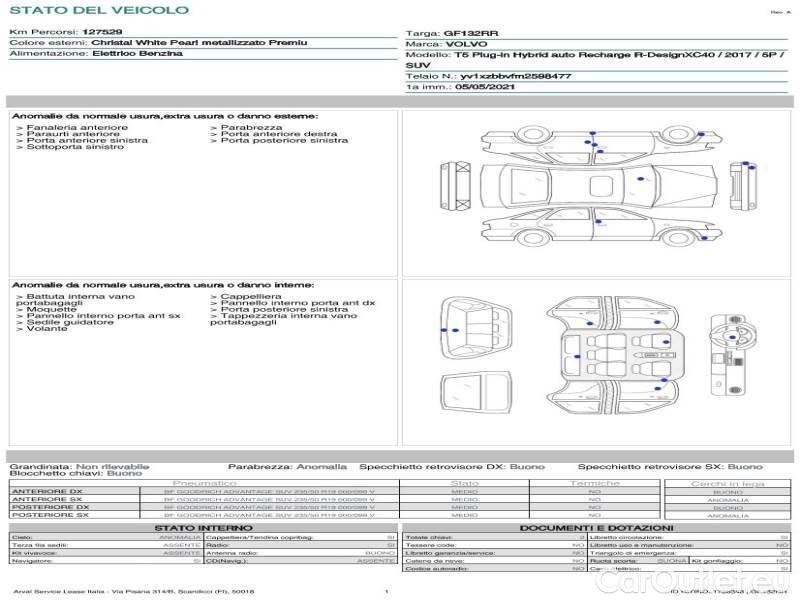Click the top-view exterior car diagram roof
Screen dimensions: 800x600
tap(600, 185)
